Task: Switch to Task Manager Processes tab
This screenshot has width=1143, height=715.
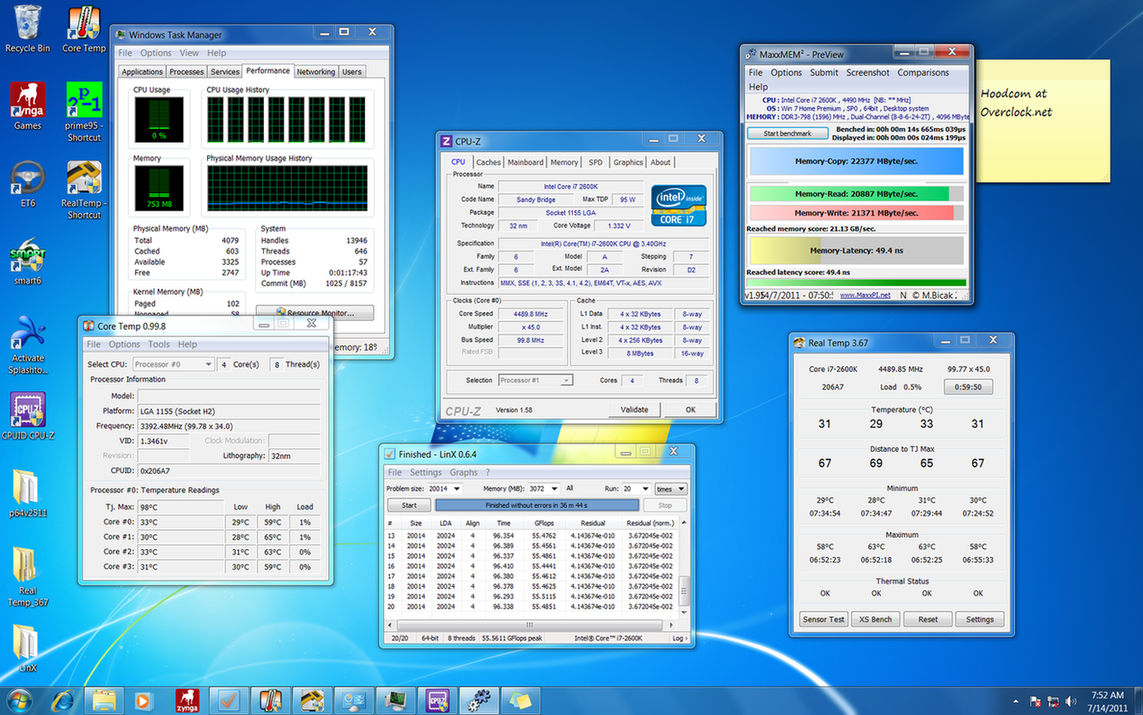Action: click(x=186, y=71)
